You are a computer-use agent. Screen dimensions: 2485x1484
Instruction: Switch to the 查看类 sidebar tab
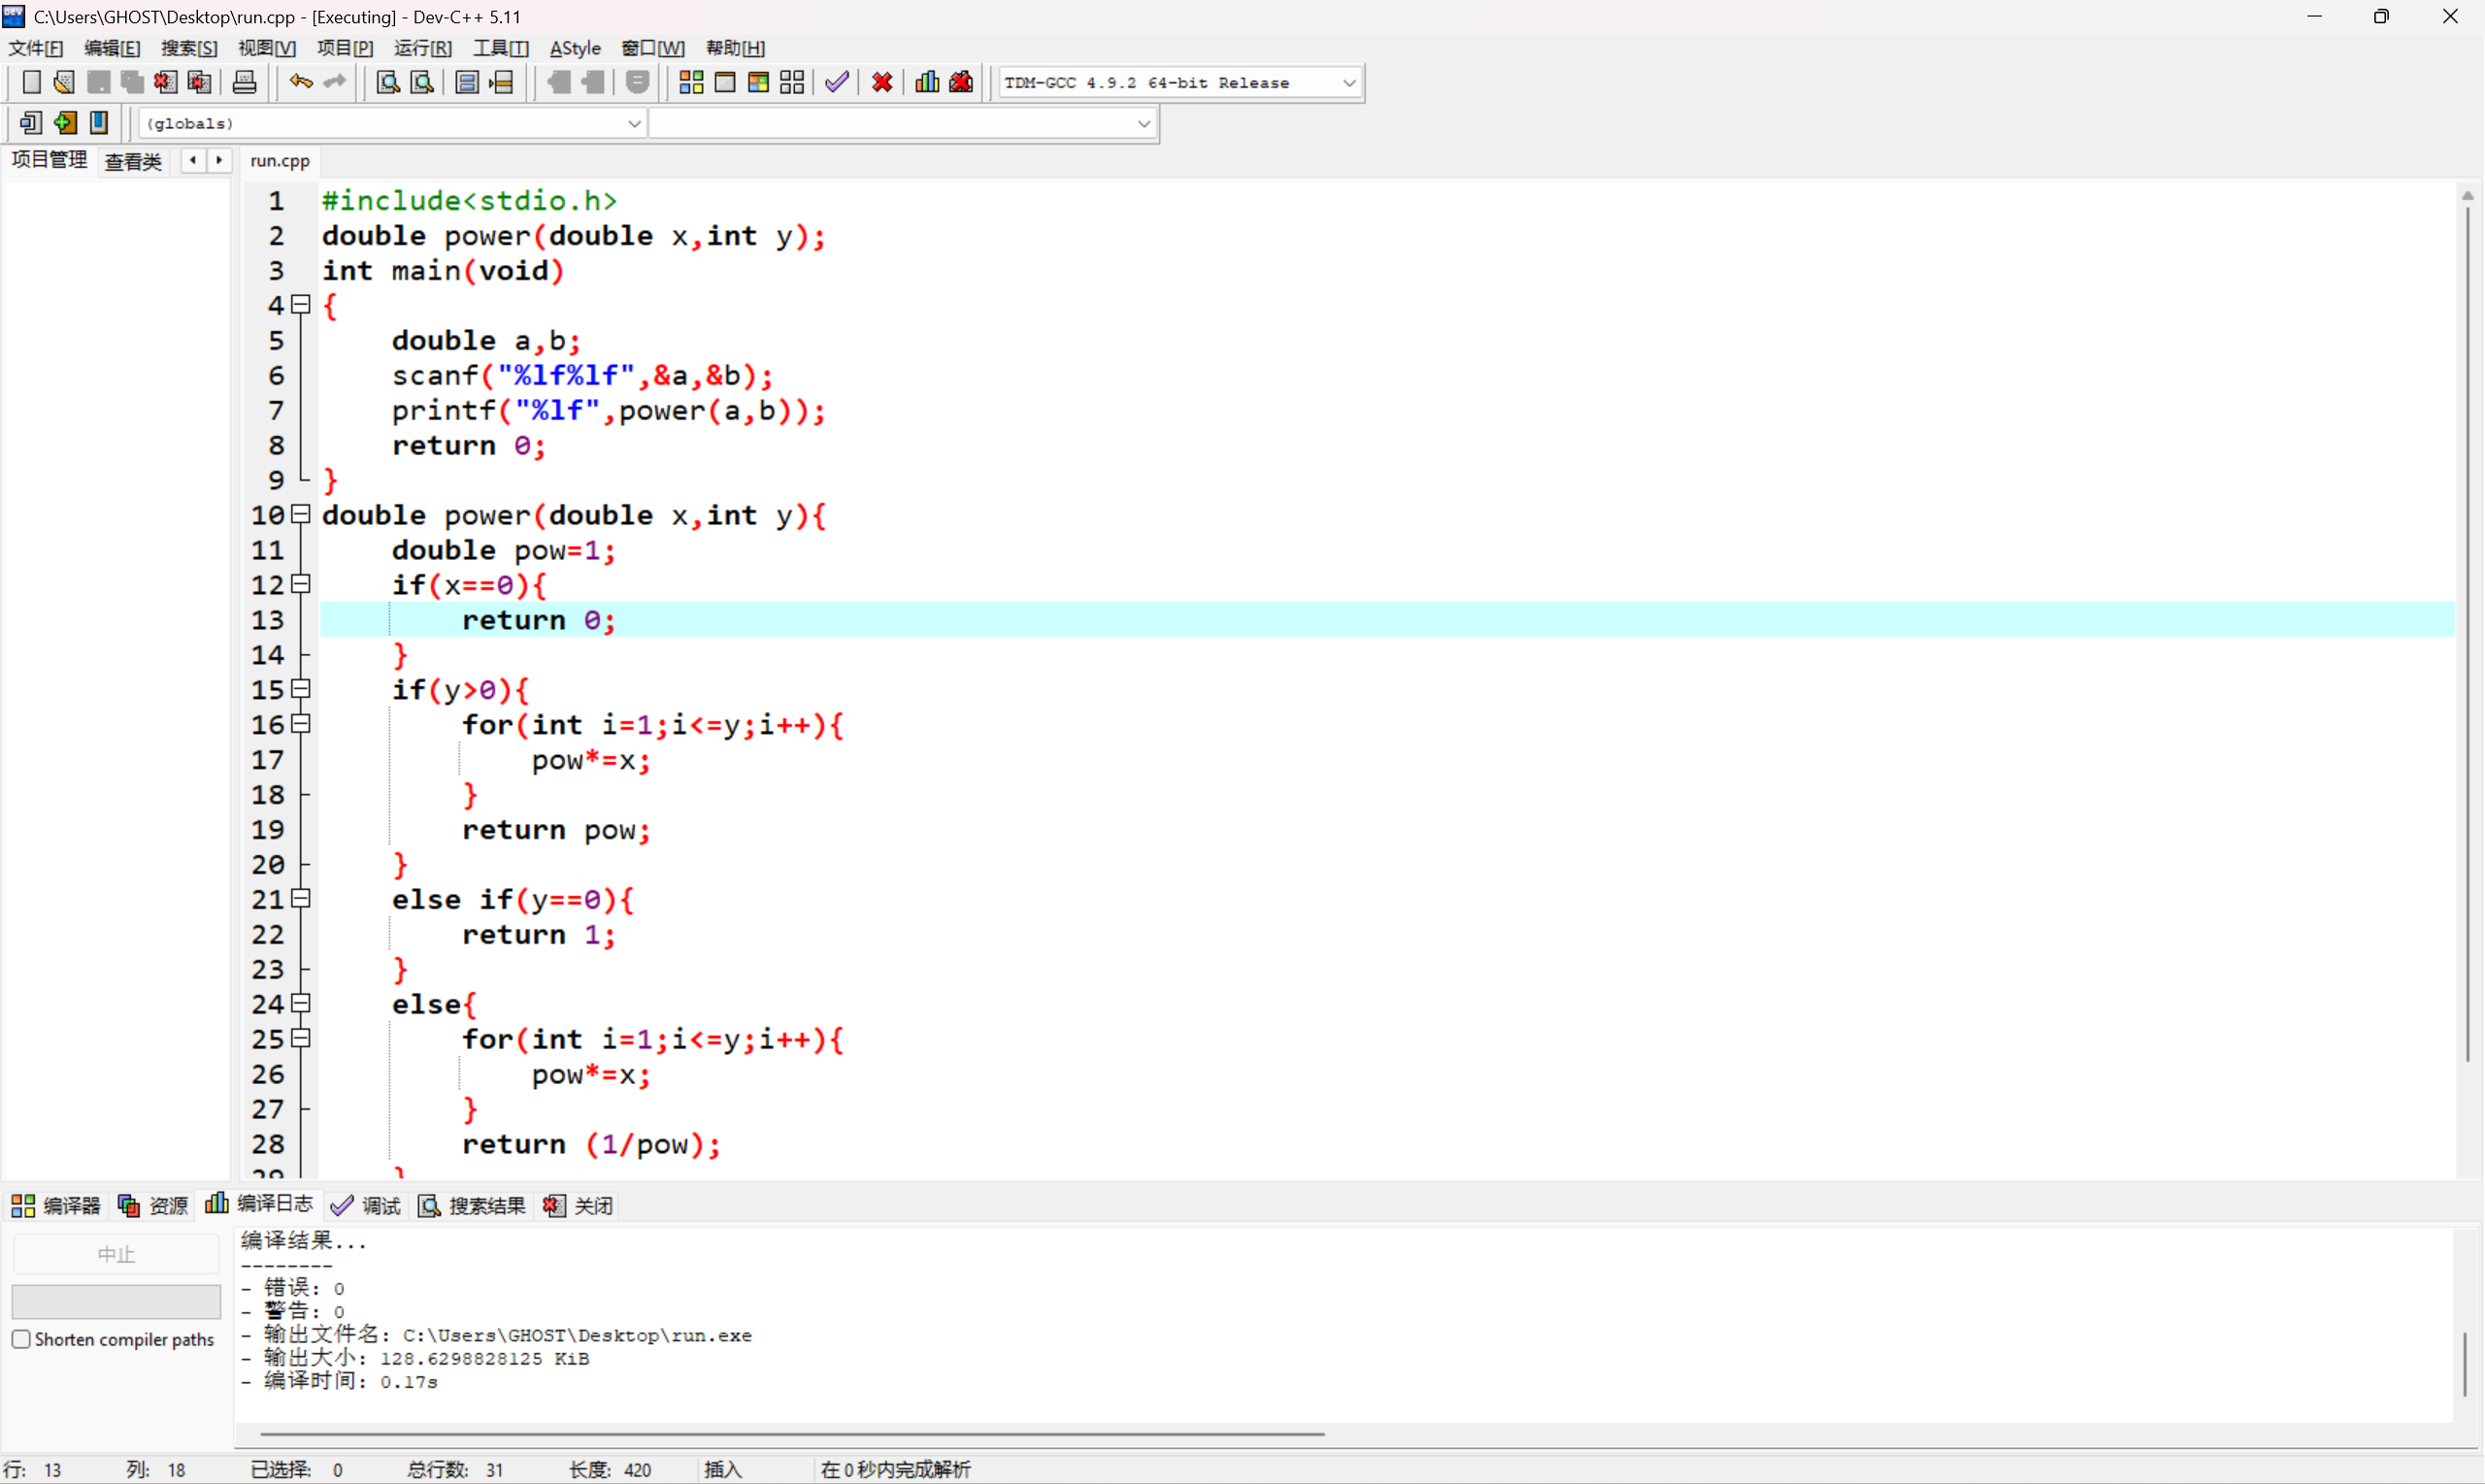point(133,161)
